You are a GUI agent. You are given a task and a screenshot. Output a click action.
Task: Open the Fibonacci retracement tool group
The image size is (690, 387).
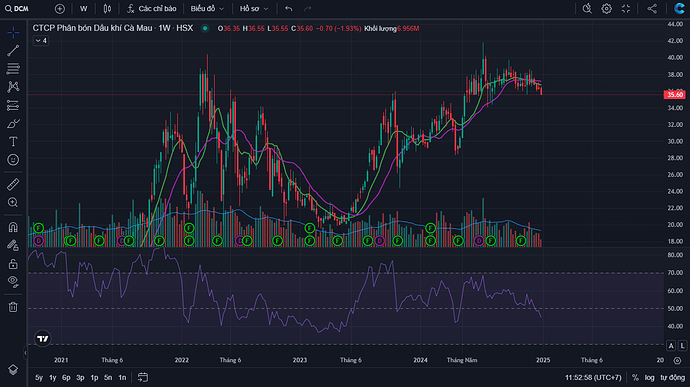[x=13, y=69]
